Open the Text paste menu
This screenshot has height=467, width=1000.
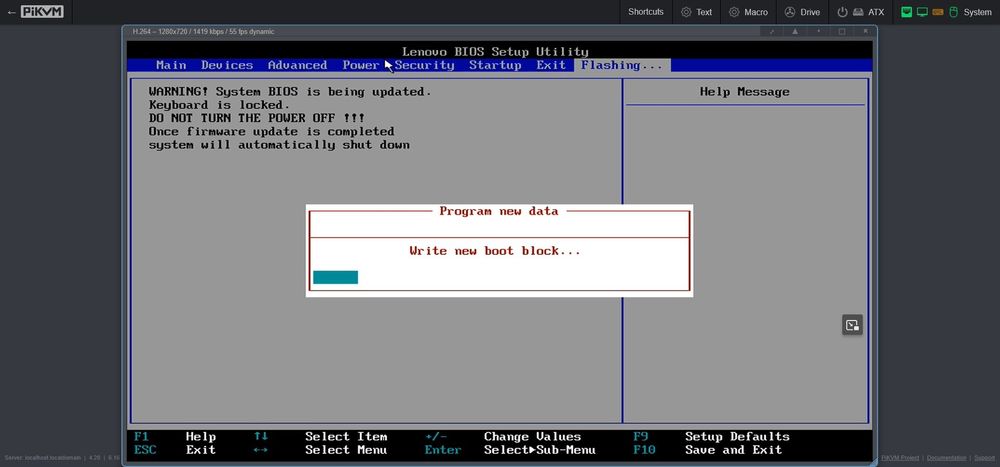[x=696, y=11]
